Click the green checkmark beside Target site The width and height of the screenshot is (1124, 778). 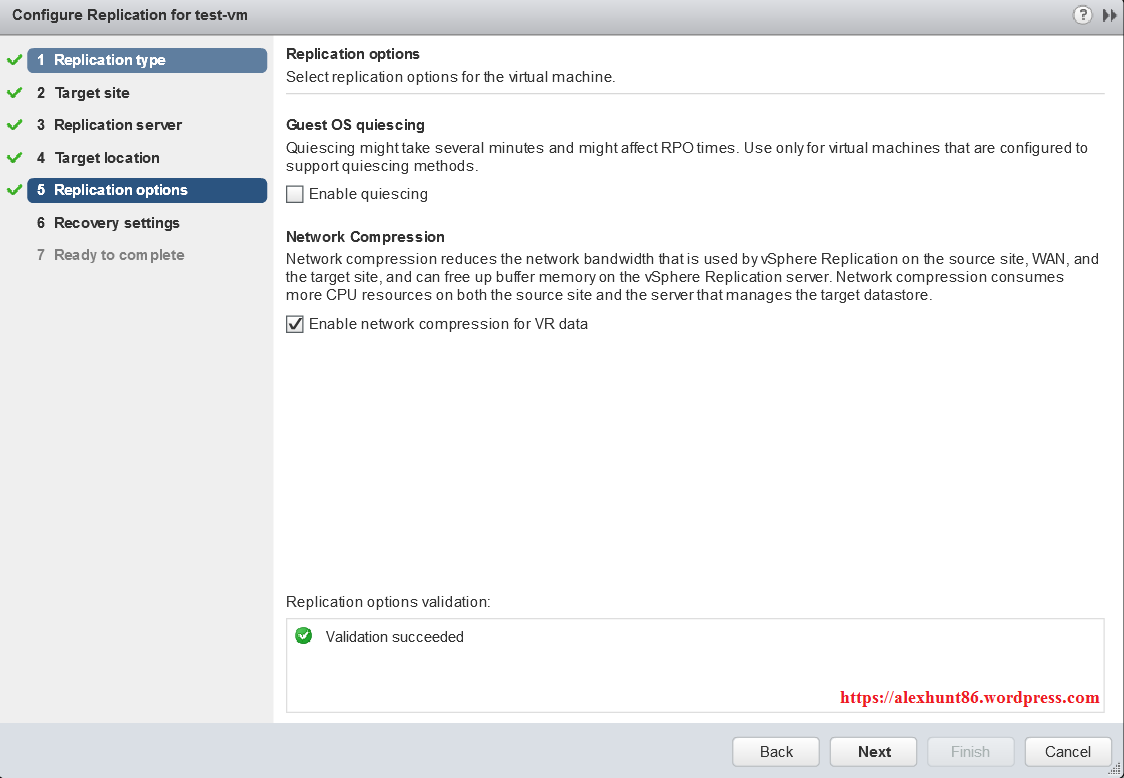click(14, 93)
